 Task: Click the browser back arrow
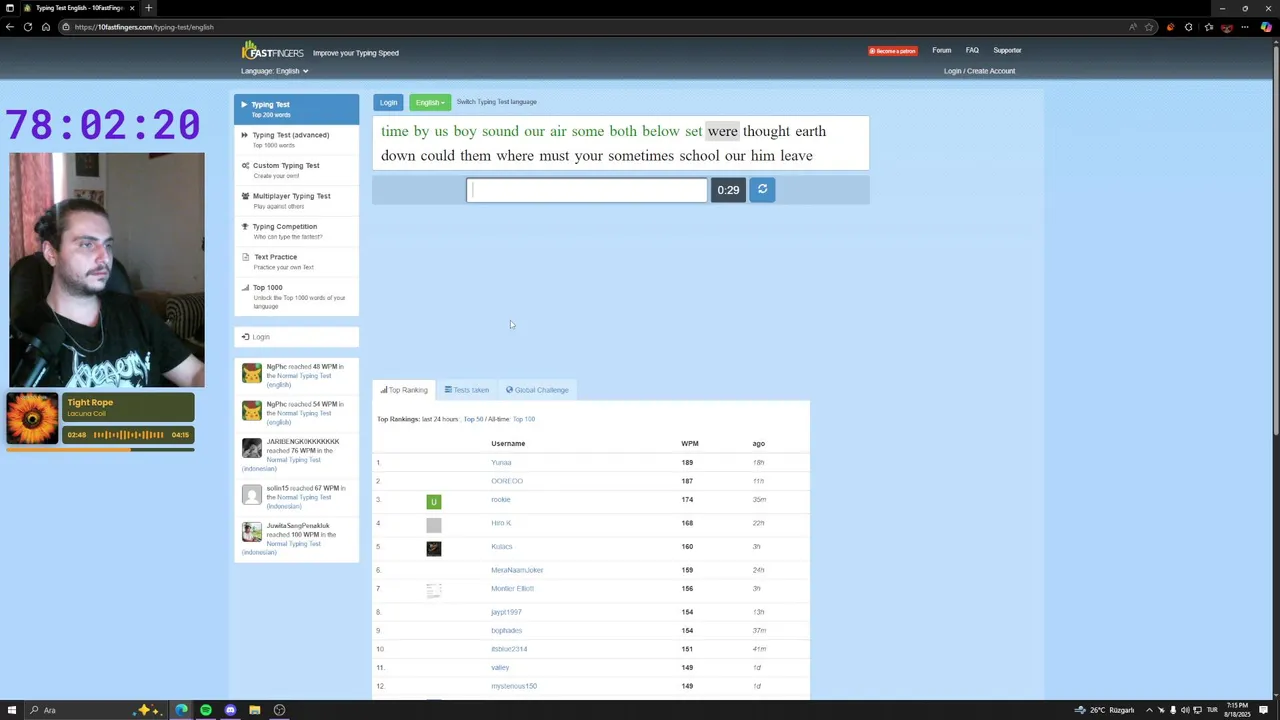(10, 27)
